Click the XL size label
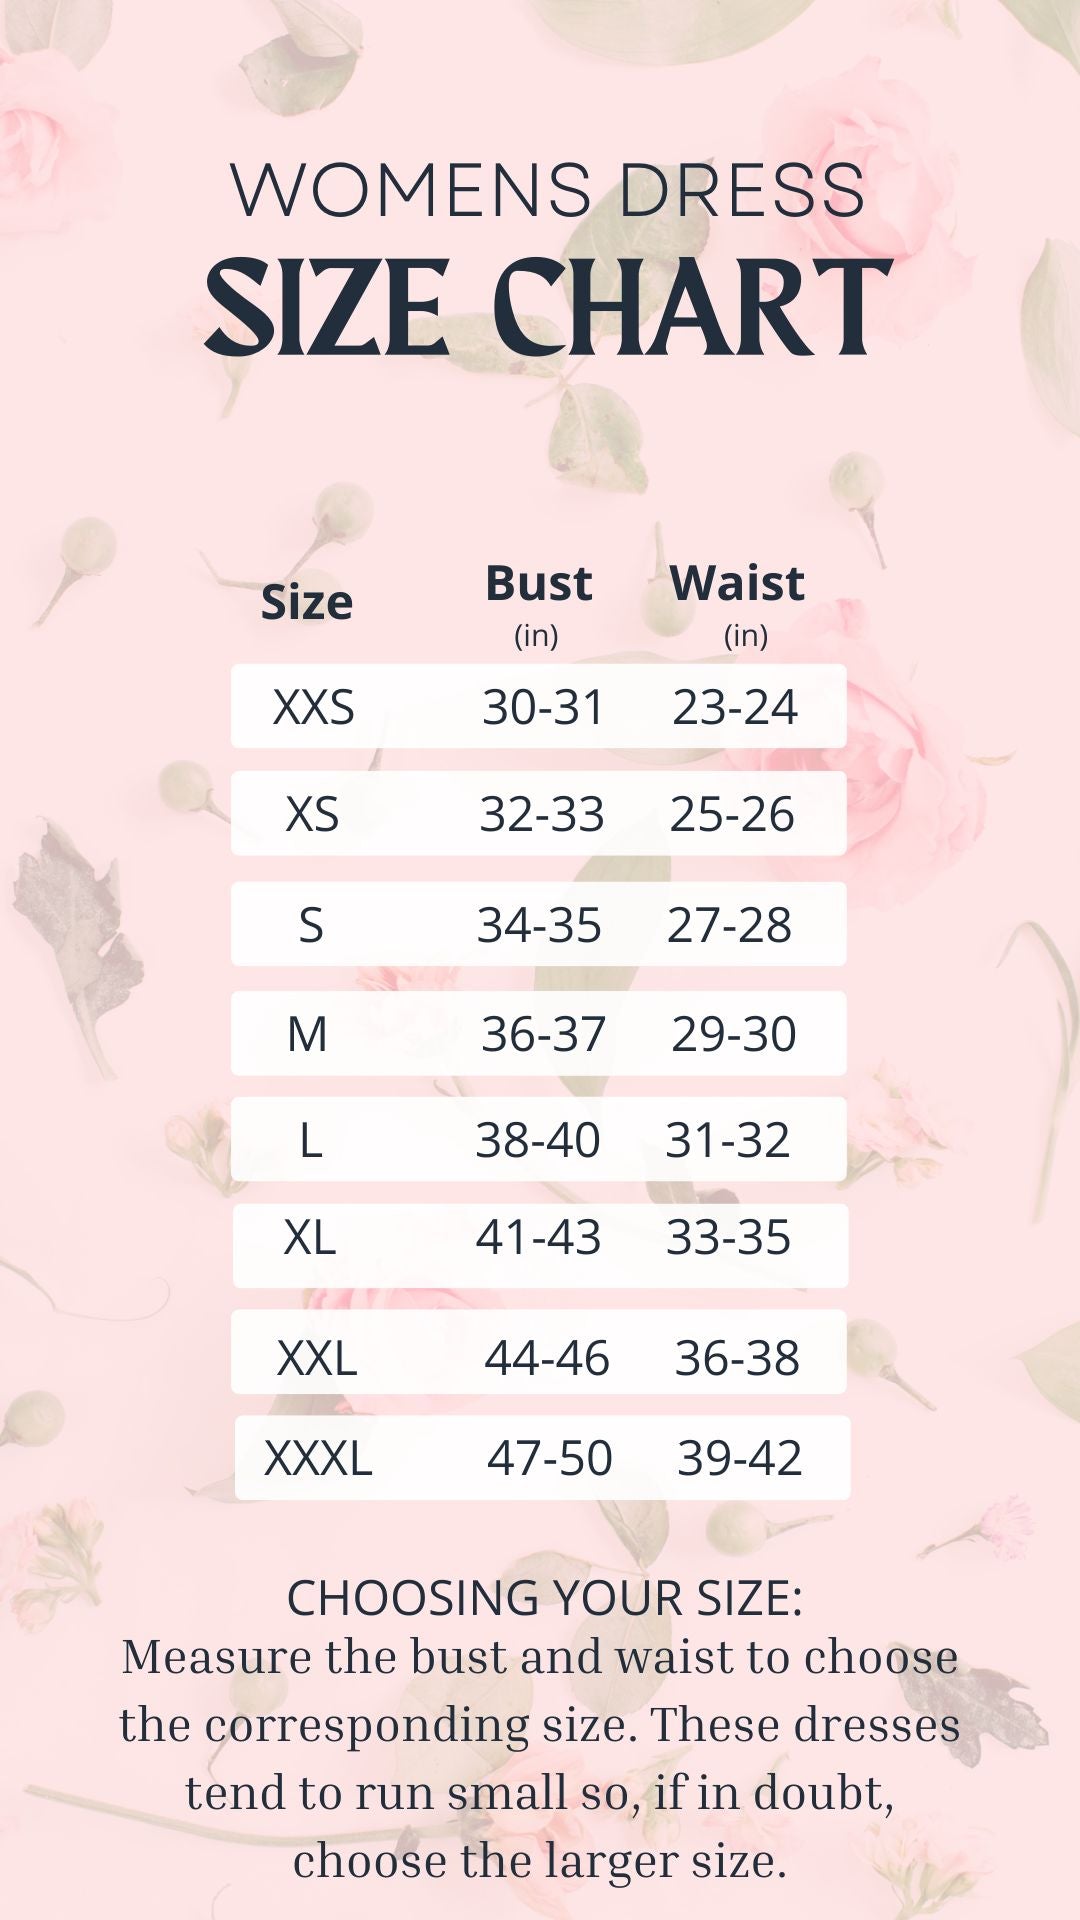This screenshot has height=1920, width=1080. (309, 1238)
